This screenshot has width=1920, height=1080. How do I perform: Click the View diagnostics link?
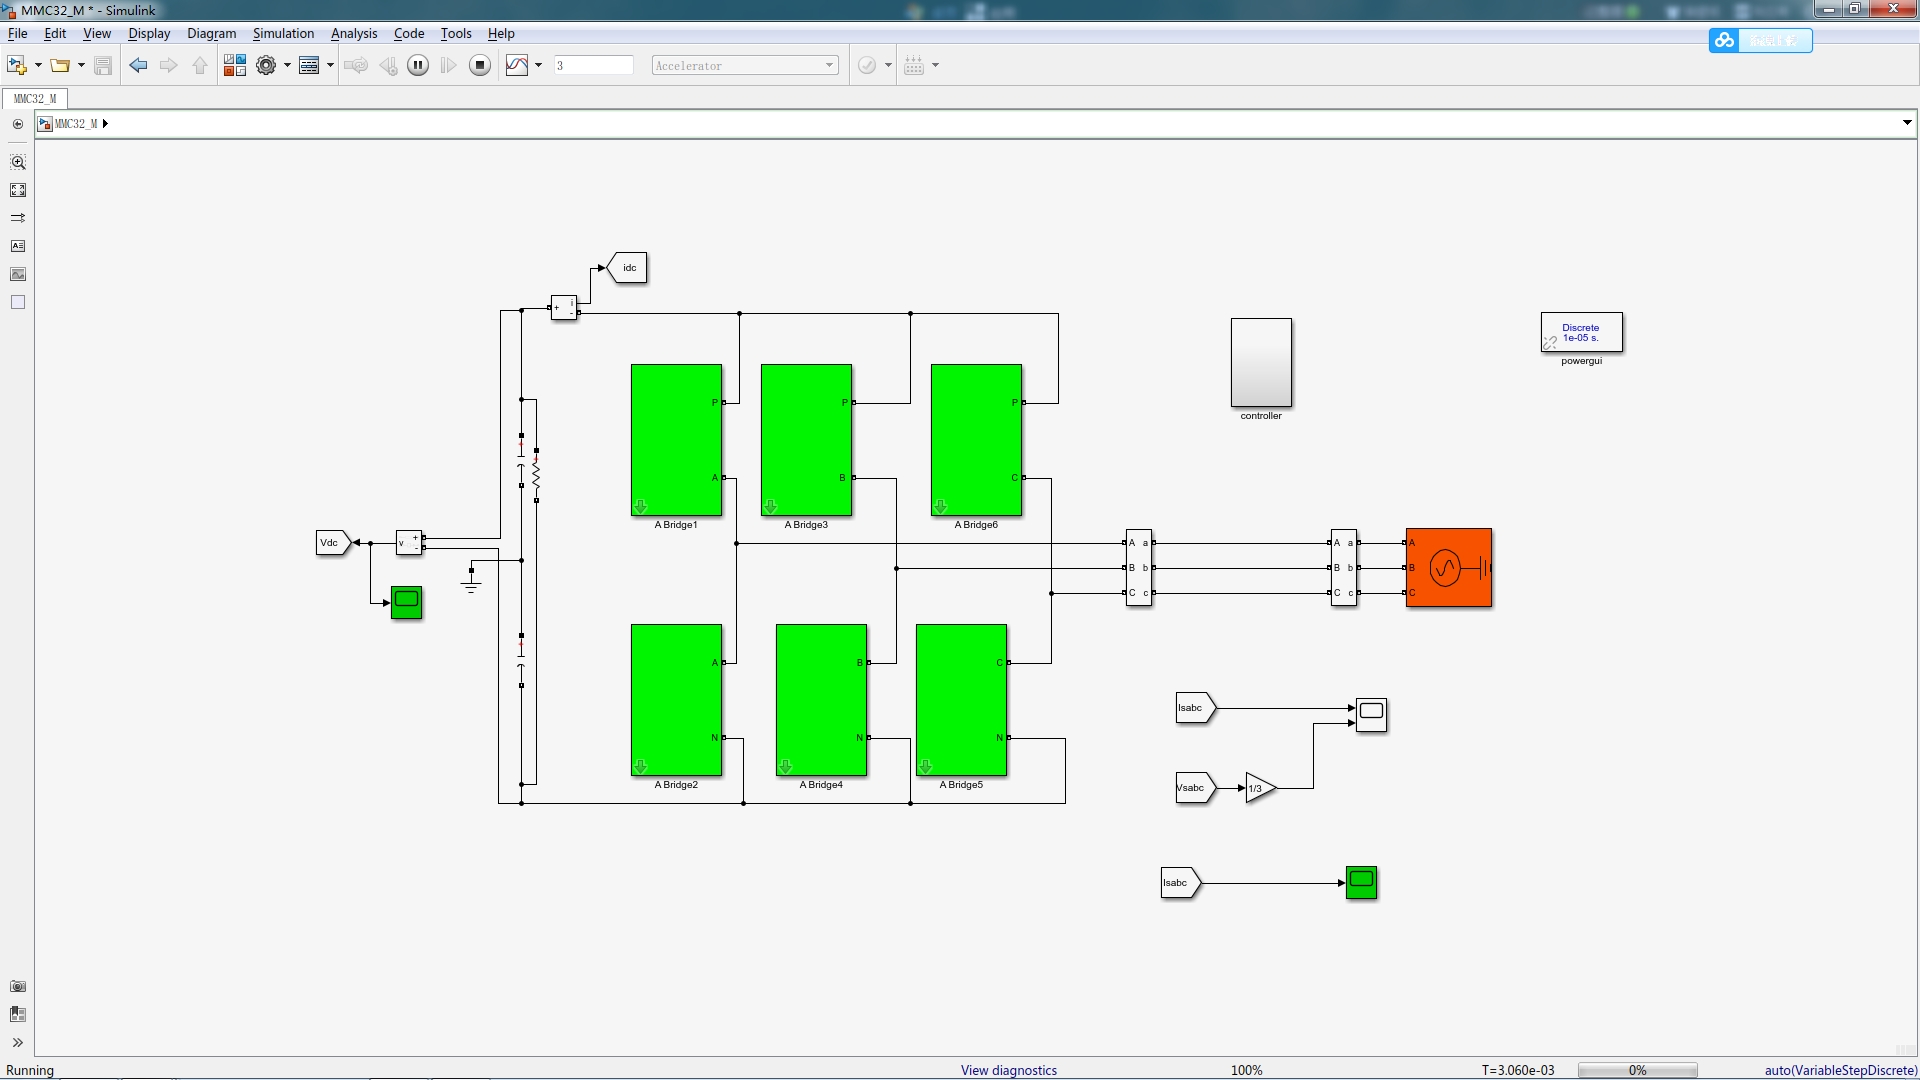point(1008,1070)
